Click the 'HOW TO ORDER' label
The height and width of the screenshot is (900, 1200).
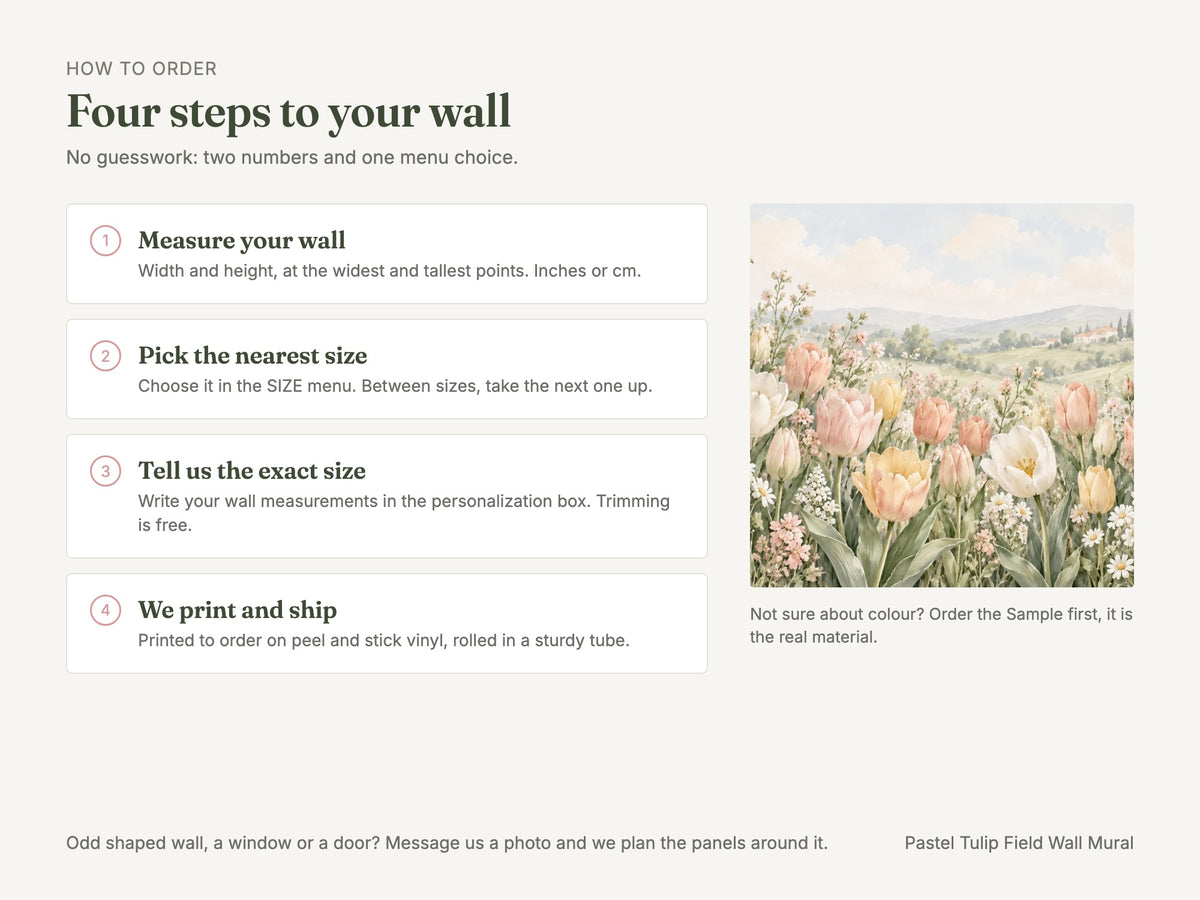[x=142, y=69]
